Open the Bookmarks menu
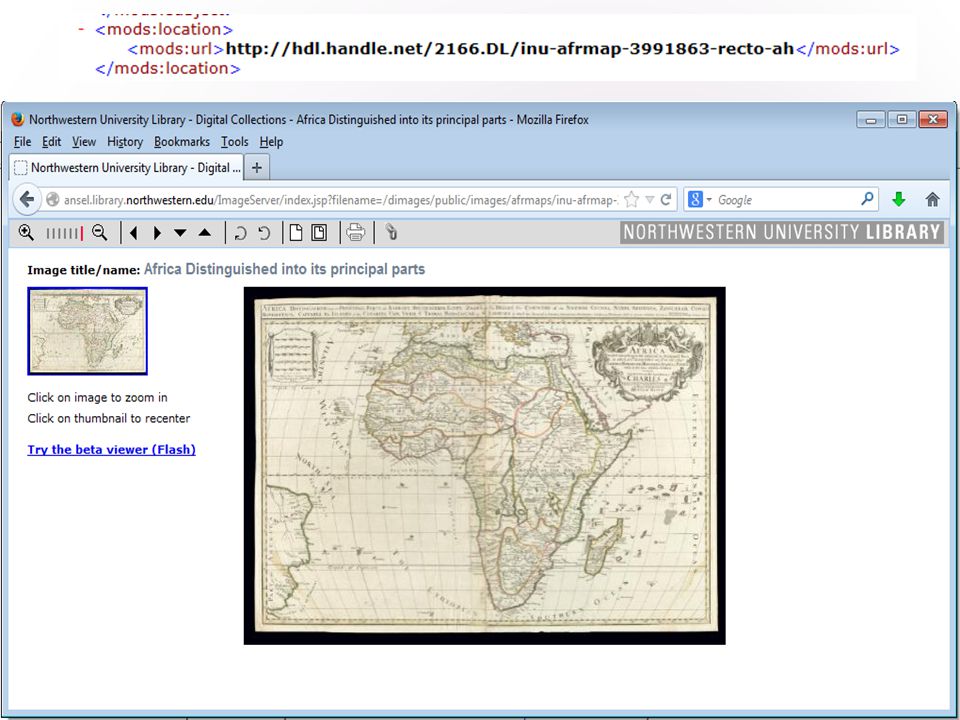 coord(182,142)
